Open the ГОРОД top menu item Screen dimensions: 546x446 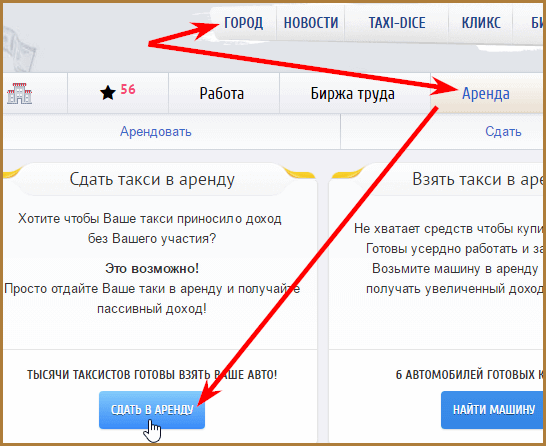tap(243, 23)
